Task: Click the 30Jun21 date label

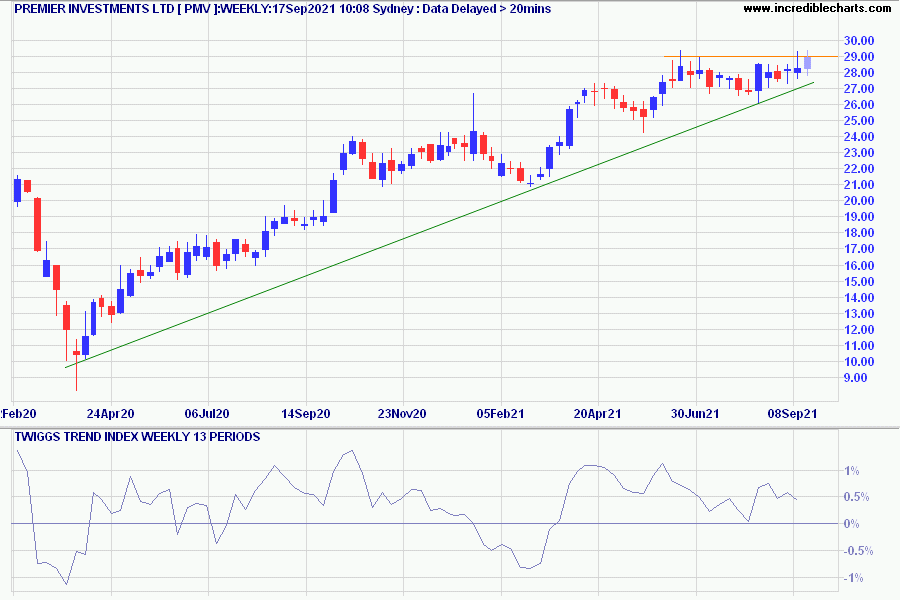Action: (695, 414)
